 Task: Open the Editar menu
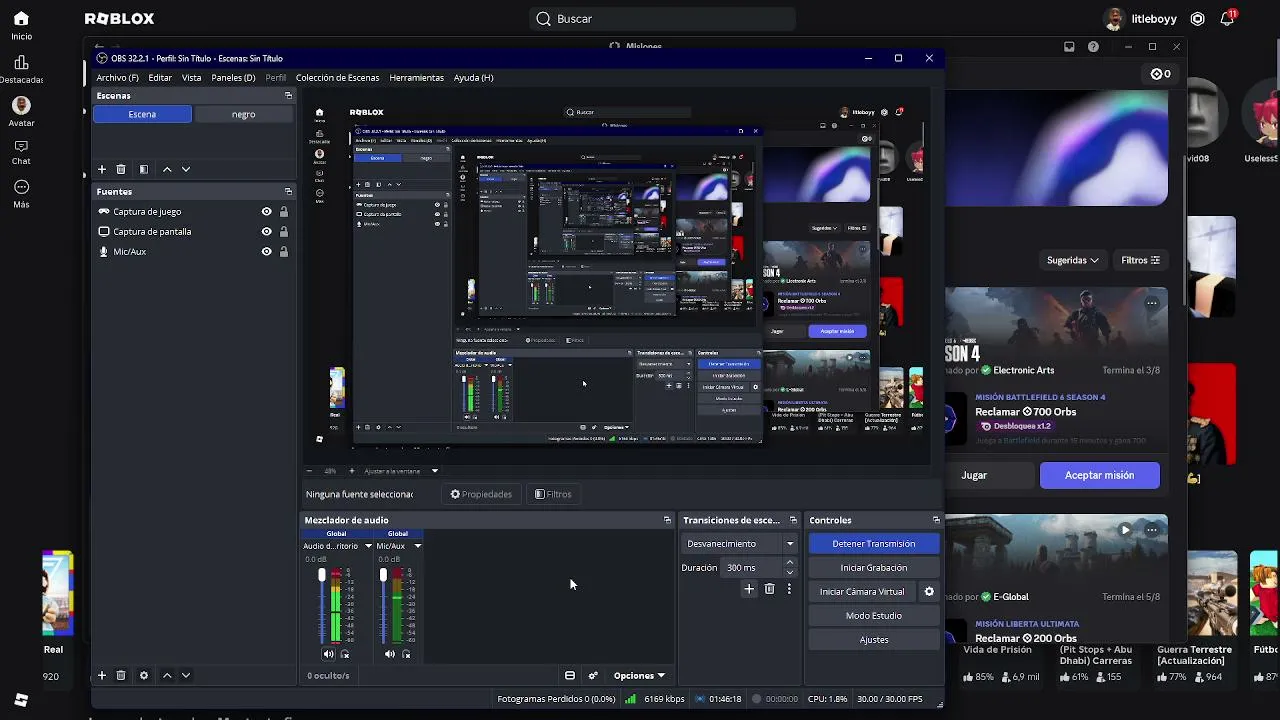(160, 78)
